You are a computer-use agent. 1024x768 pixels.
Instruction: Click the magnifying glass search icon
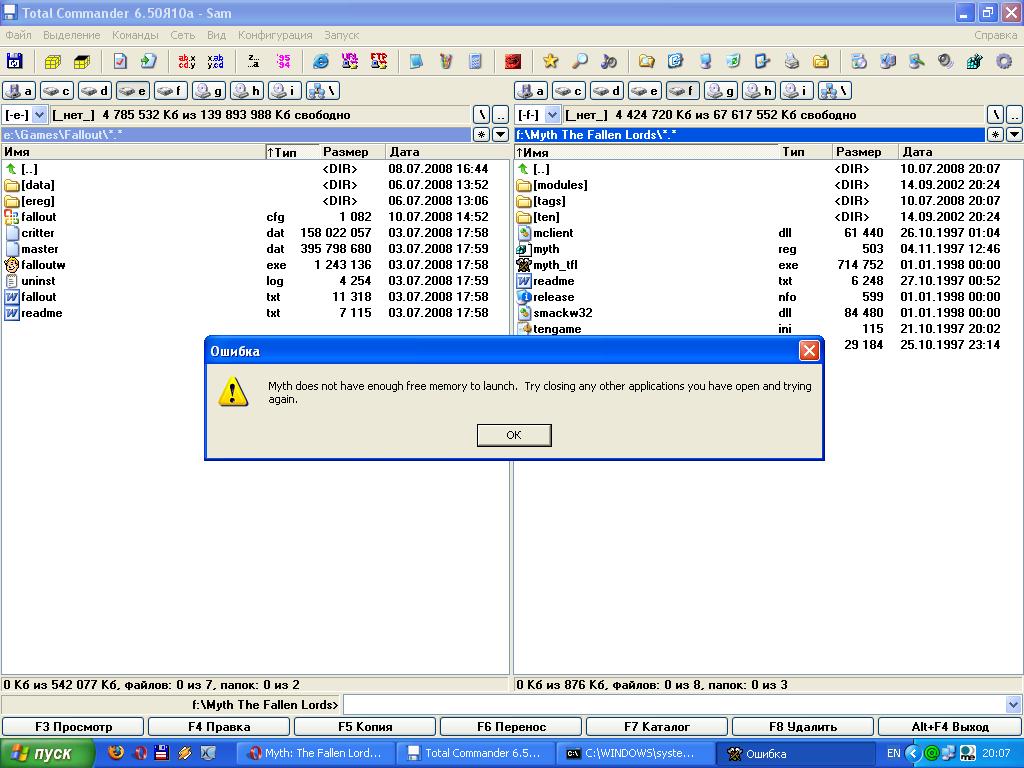tap(579, 61)
